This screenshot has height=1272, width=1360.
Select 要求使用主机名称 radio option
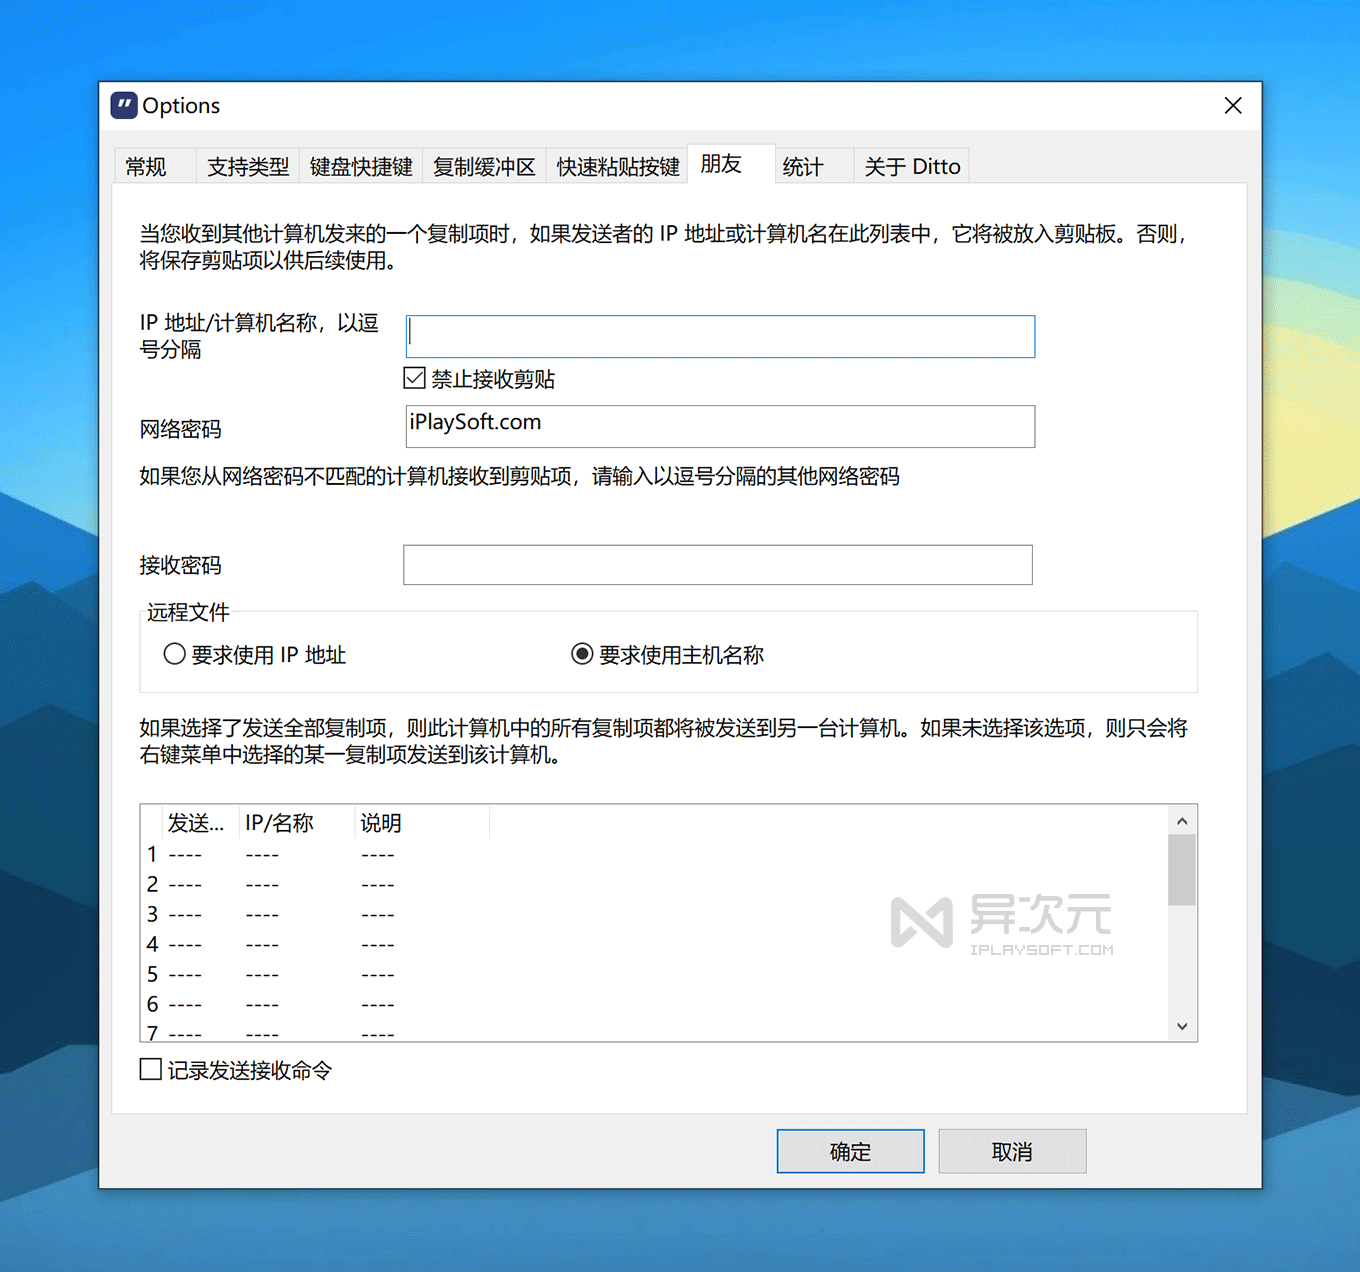coord(583,654)
